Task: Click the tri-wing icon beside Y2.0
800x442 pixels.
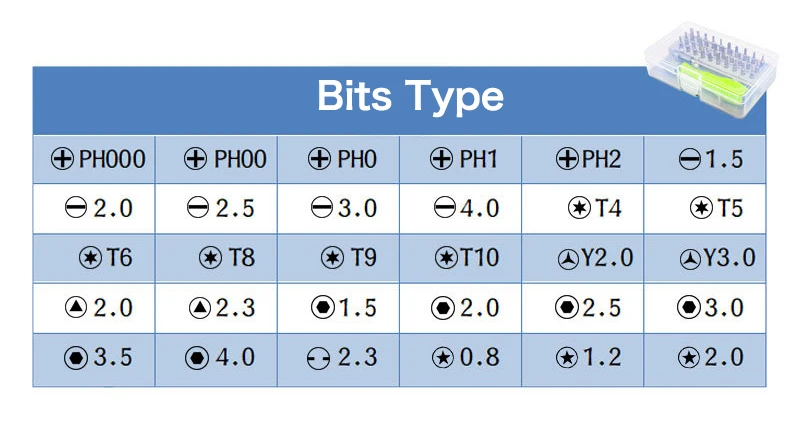Action: click(x=568, y=260)
